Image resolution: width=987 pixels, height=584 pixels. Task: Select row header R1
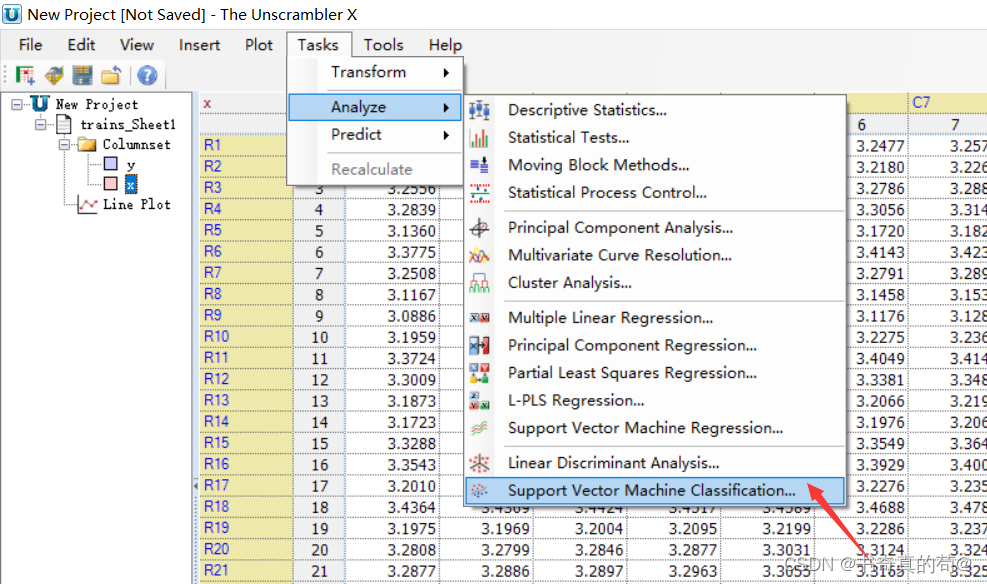pos(246,145)
